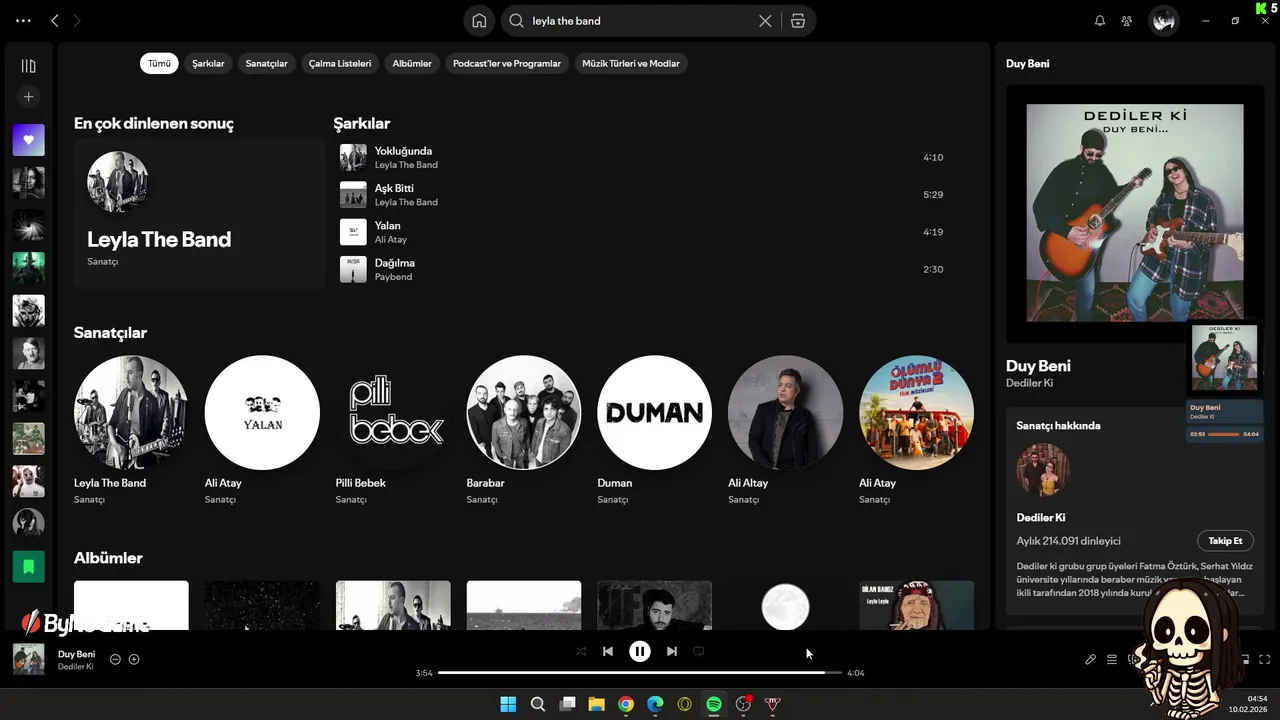Click the minus icon next to Duy Beni

click(115, 659)
